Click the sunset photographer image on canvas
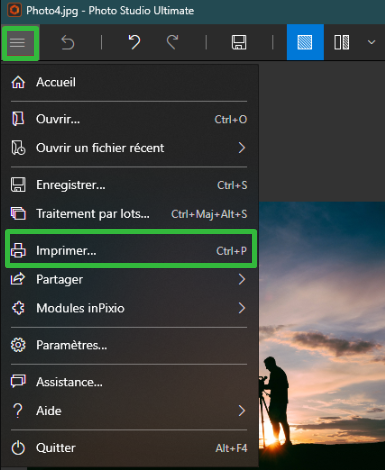Image resolution: width=385 pixels, height=470 pixels. tap(322, 335)
